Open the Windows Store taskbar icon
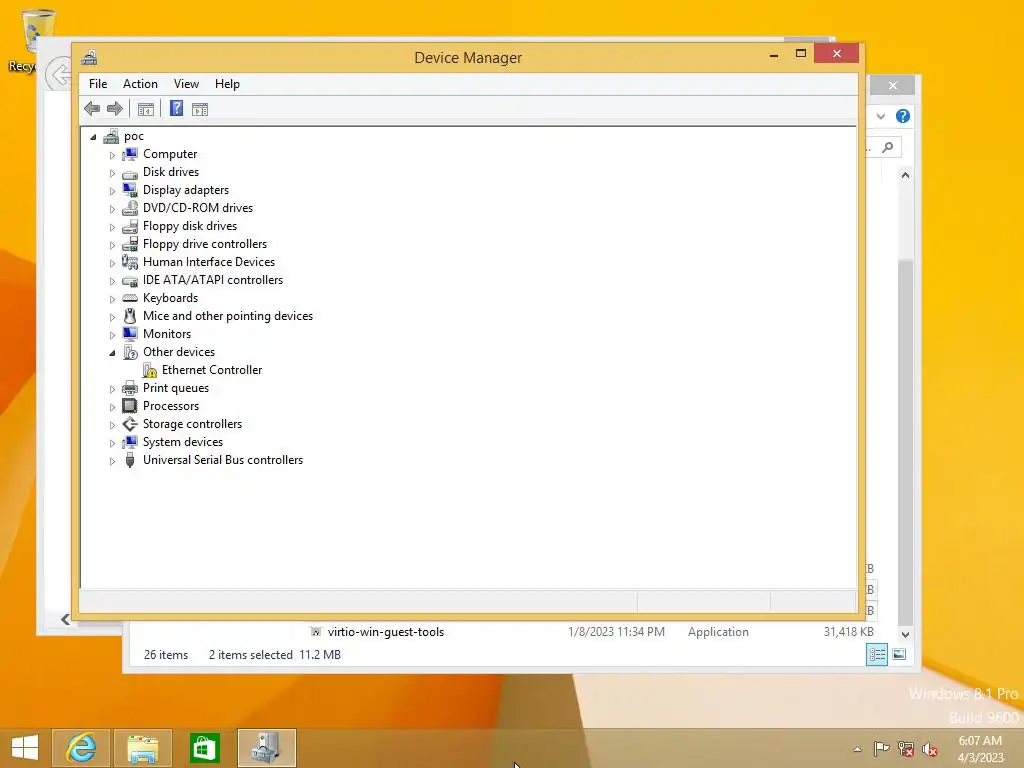 coord(204,748)
